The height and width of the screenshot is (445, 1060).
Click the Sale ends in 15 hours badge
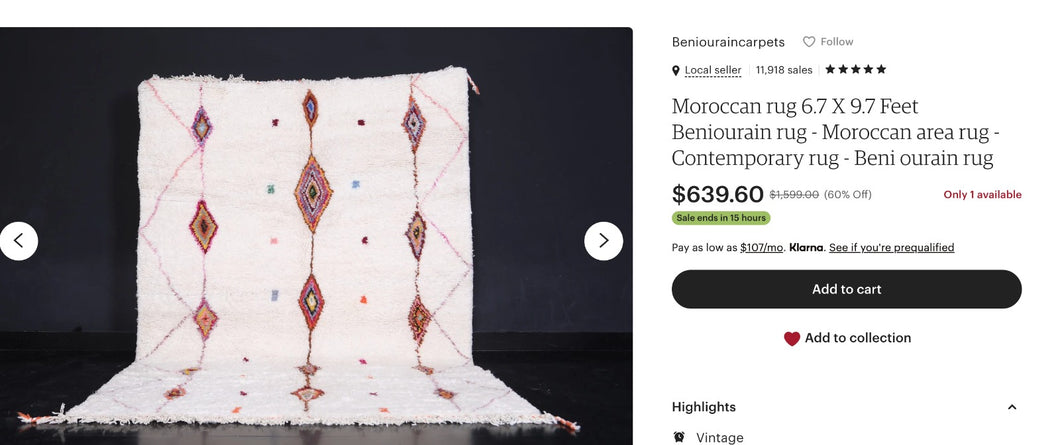click(720, 218)
